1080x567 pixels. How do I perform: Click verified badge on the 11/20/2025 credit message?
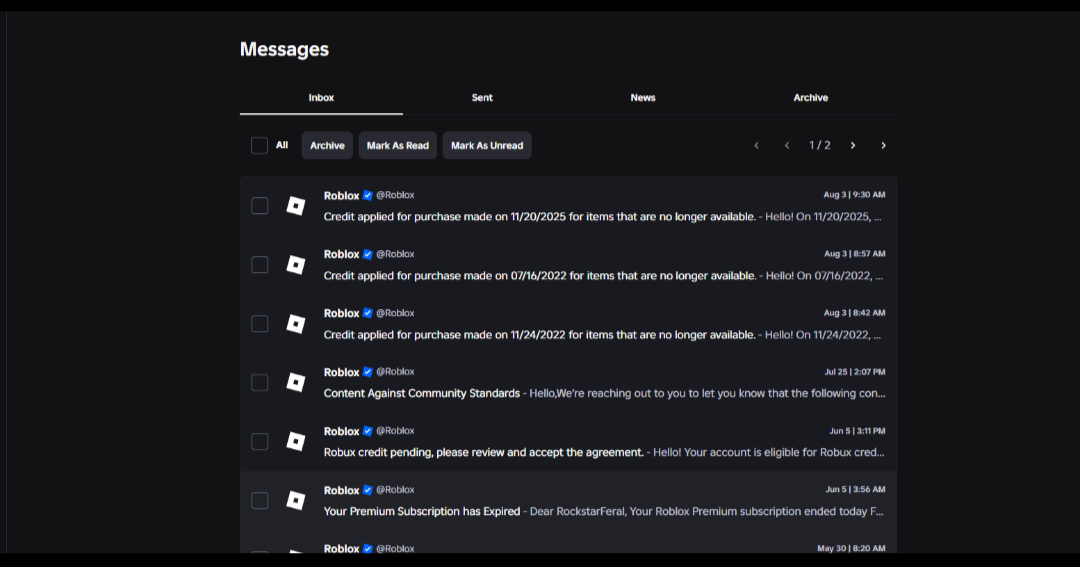pos(368,196)
